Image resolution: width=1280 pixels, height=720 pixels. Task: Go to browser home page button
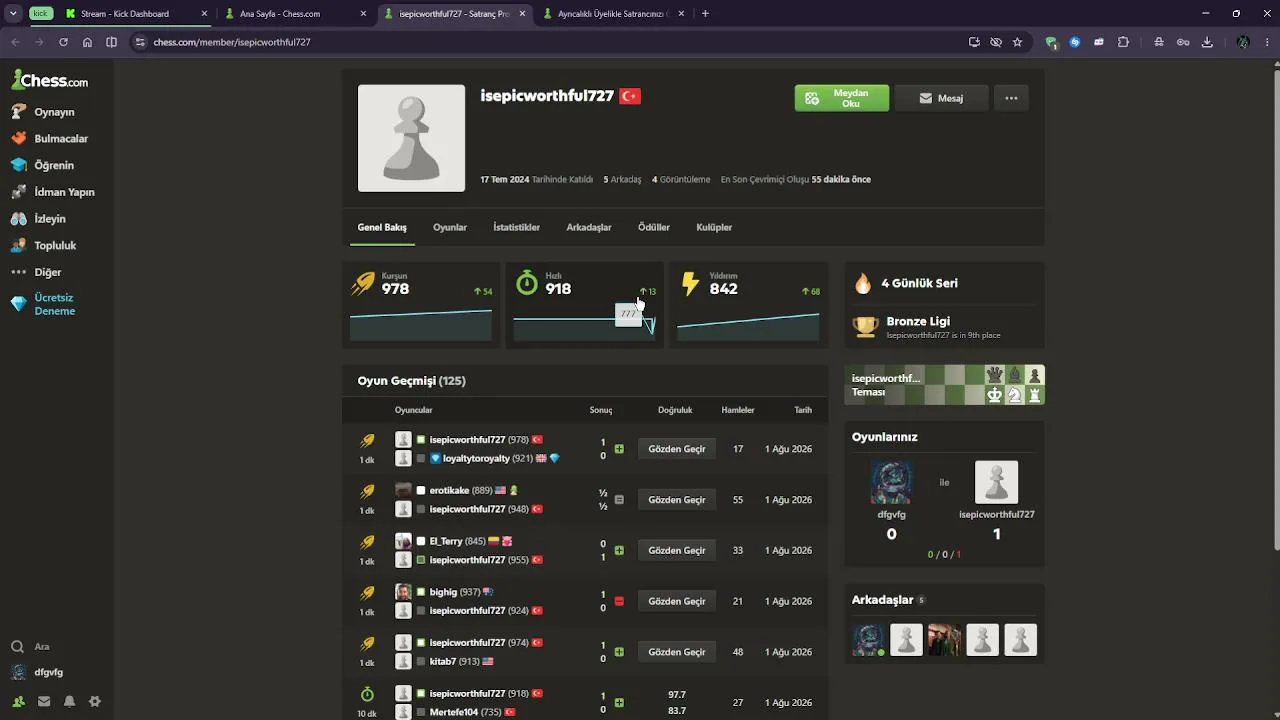[x=87, y=42]
